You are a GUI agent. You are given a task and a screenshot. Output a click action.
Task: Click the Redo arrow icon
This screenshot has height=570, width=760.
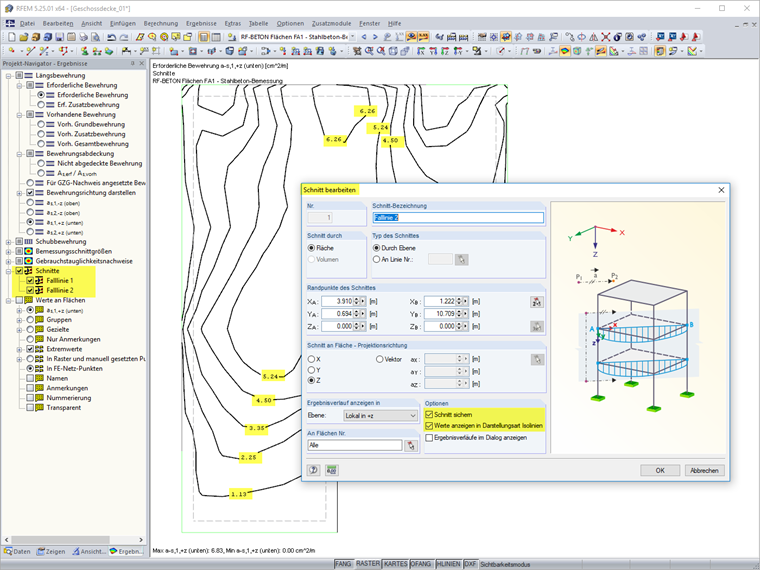(x=124, y=37)
